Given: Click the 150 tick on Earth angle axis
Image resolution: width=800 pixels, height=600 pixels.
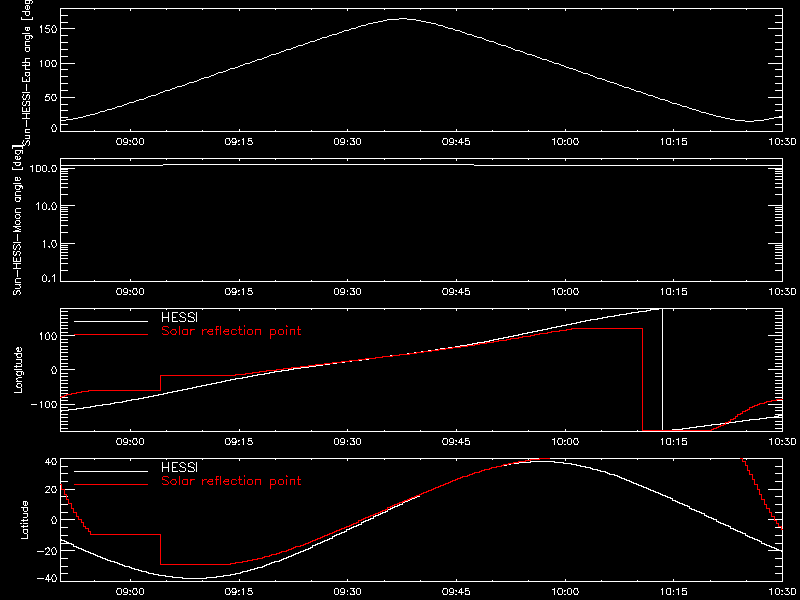Looking at the screenshot, I should pyautogui.click(x=47, y=29).
